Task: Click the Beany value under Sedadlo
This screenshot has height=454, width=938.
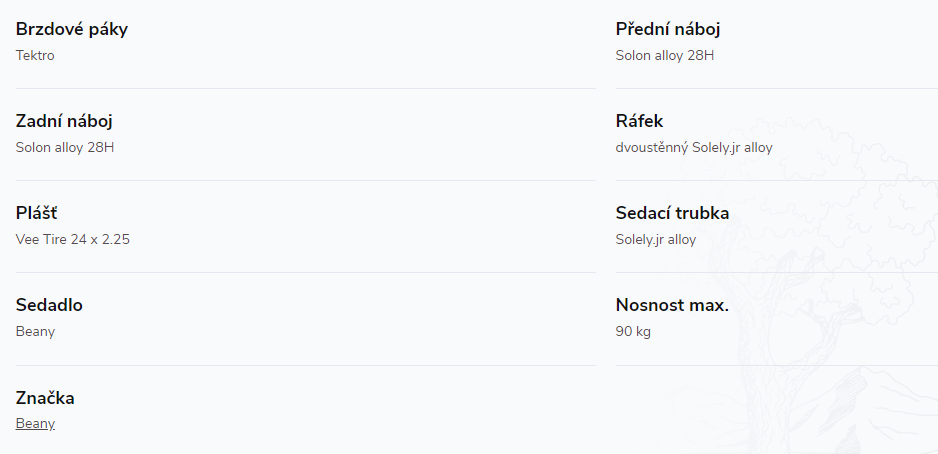Action: click(x=35, y=331)
